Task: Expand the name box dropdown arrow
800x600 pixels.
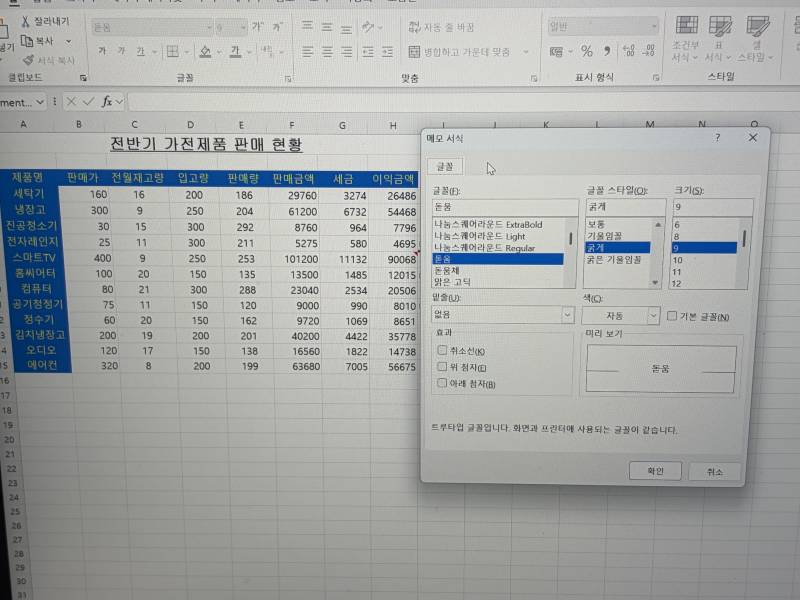Action: (40, 103)
